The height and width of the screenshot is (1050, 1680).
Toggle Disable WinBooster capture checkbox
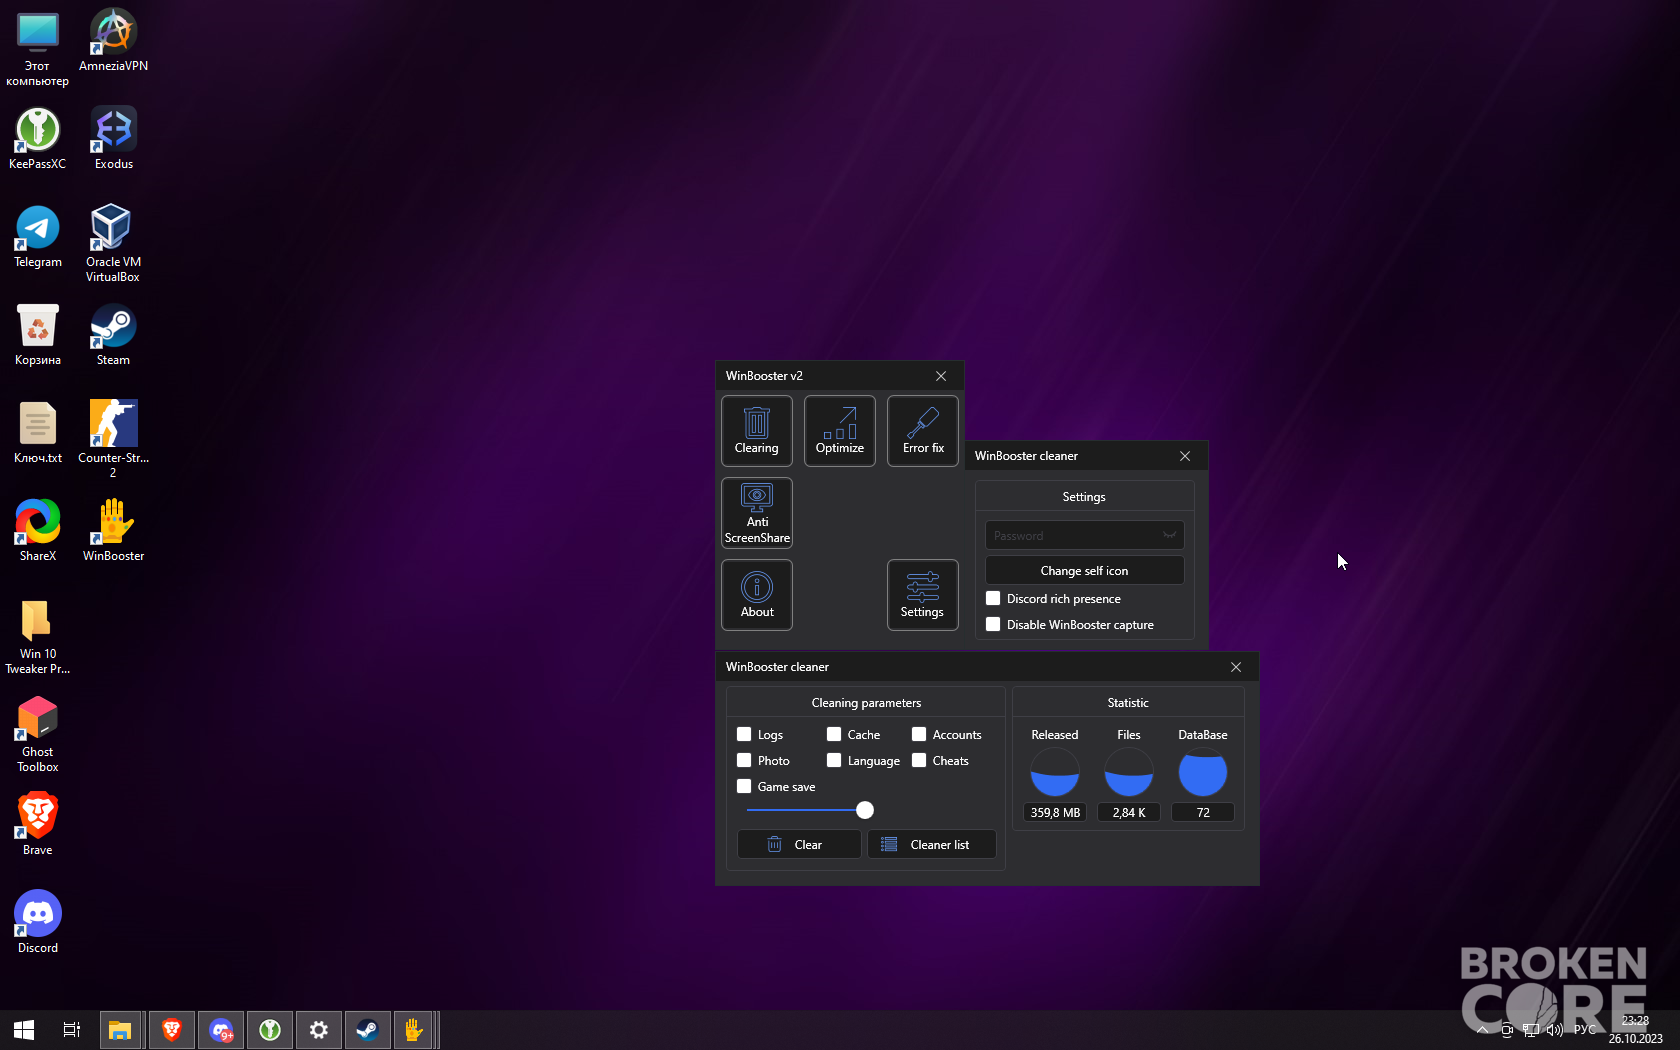(993, 624)
